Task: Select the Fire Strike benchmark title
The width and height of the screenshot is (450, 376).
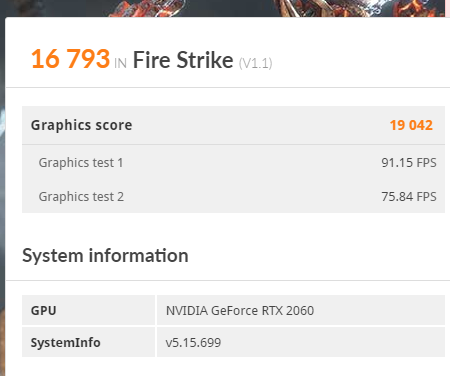Action: (183, 60)
